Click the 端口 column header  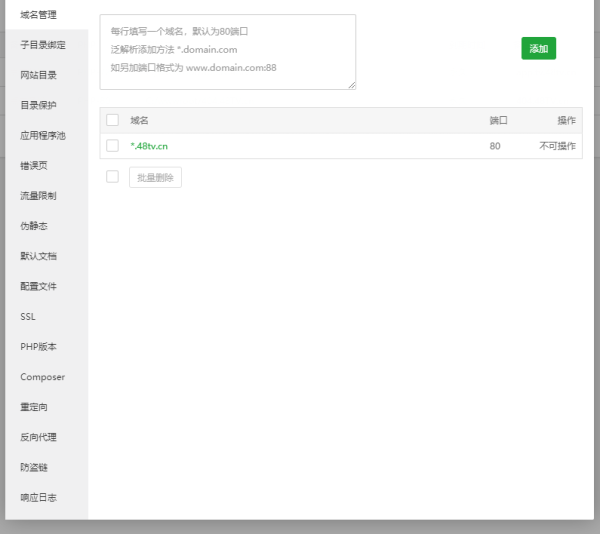[499, 120]
